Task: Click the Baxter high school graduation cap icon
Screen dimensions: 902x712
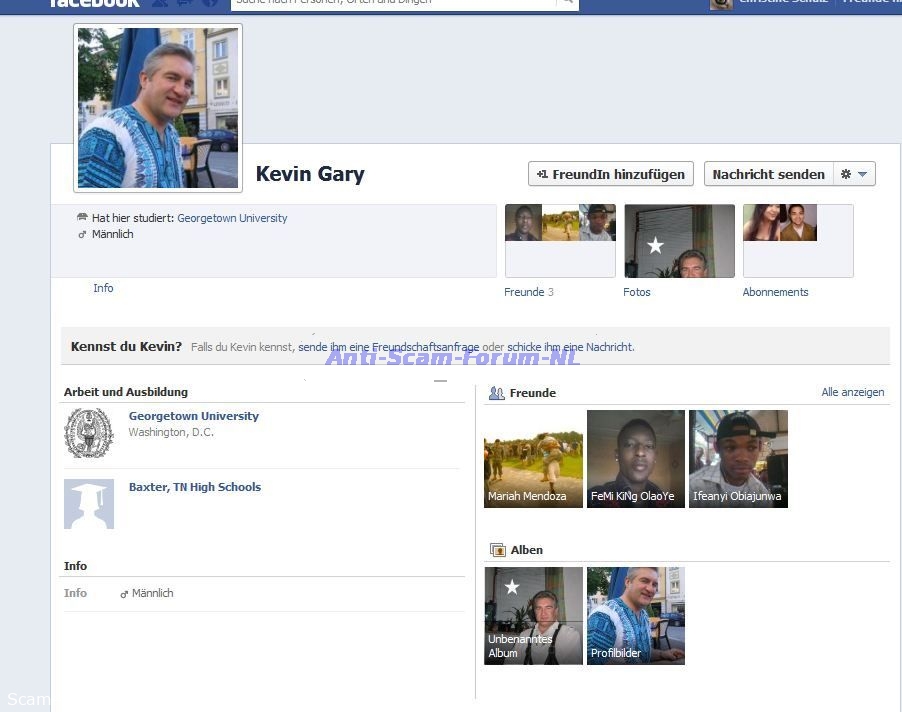Action: point(89,503)
